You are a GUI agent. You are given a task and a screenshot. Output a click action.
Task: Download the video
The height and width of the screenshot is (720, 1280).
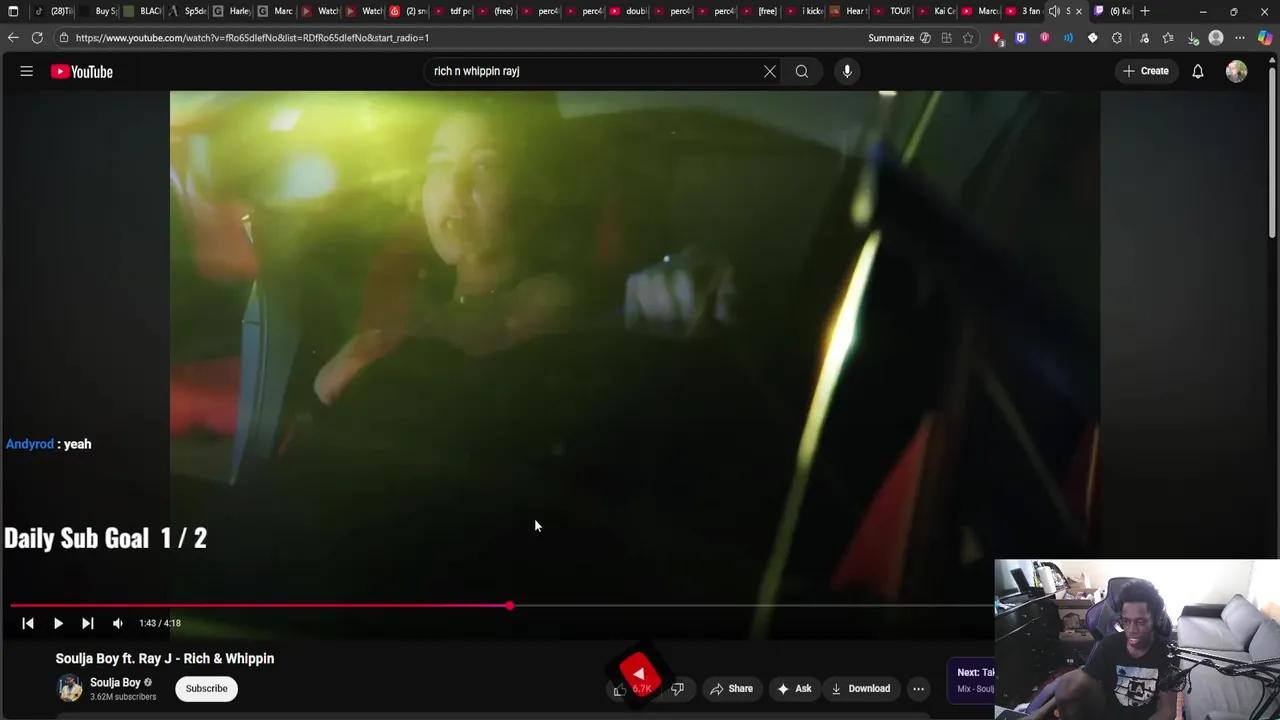860,688
